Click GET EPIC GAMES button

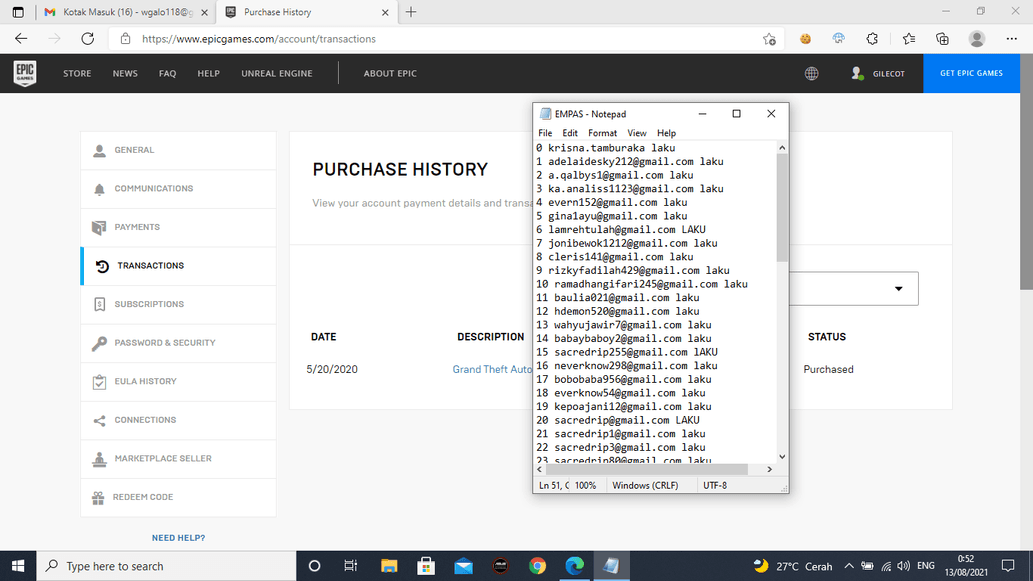coord(971,74)
